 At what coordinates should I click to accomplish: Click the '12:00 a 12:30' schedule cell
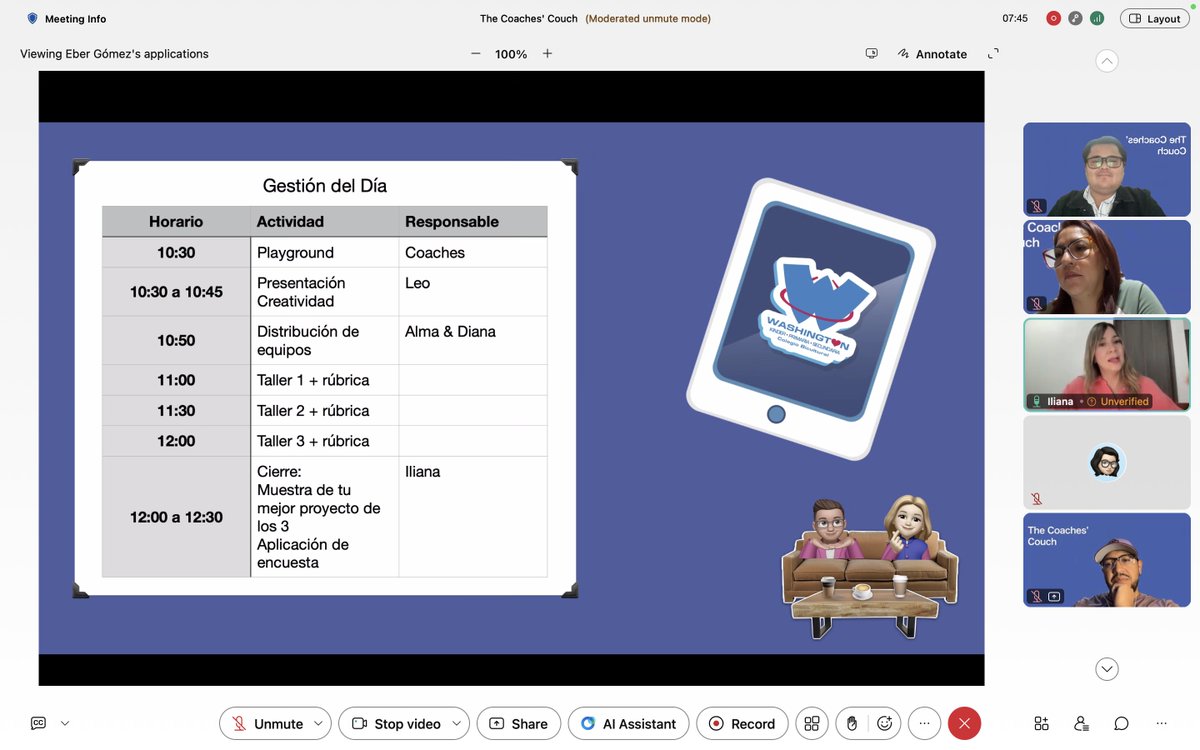tap(176, 517)
